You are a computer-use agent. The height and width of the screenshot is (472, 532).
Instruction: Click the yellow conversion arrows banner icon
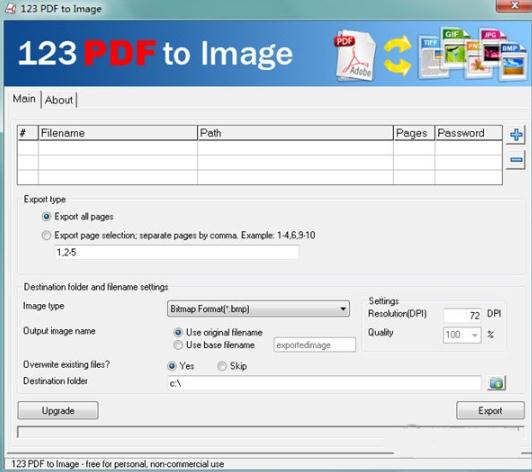(x=398, y=55)
